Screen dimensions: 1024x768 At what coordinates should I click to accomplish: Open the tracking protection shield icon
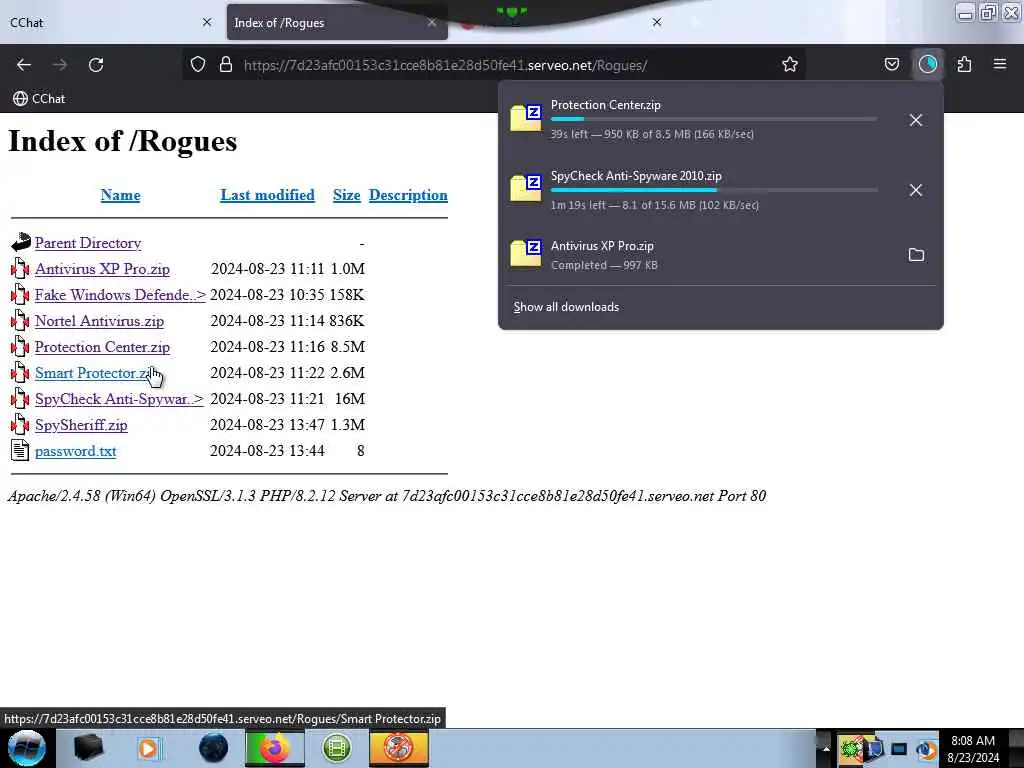click(x=198, y=65)
